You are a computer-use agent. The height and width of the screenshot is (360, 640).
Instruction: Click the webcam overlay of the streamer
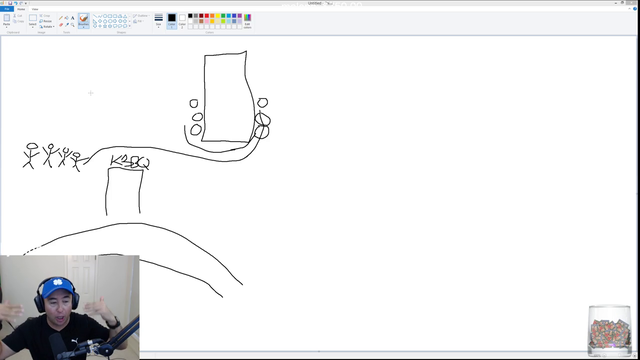coord(69,307)
